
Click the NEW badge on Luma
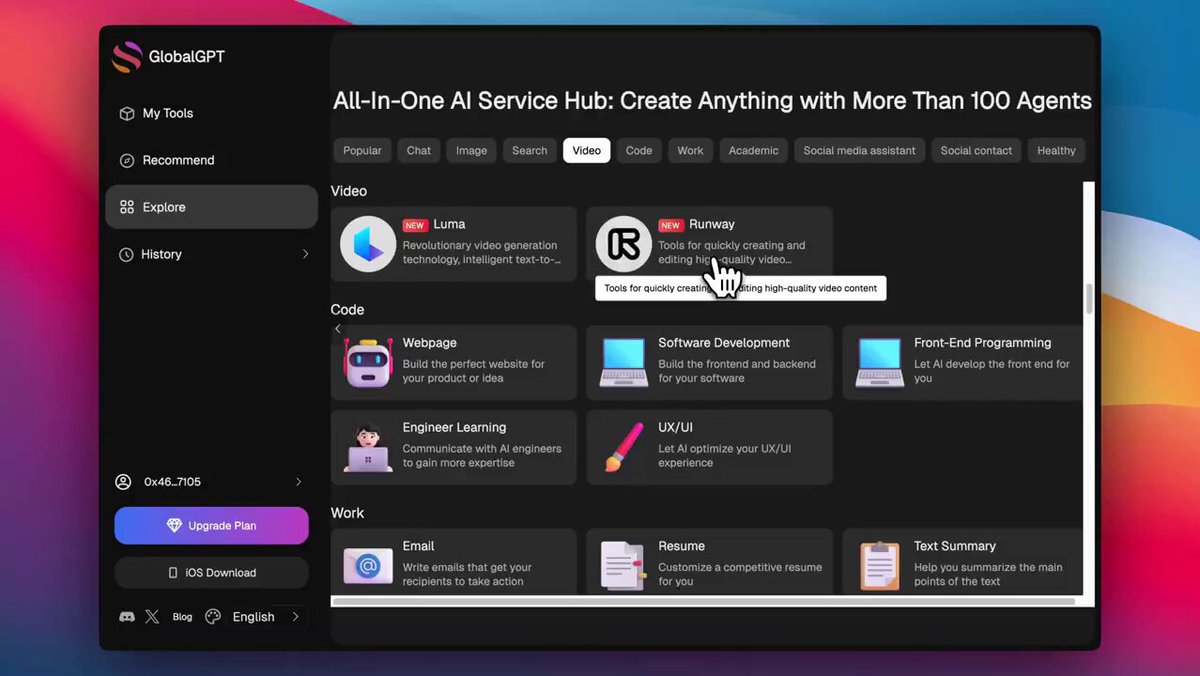coord(414,226)
